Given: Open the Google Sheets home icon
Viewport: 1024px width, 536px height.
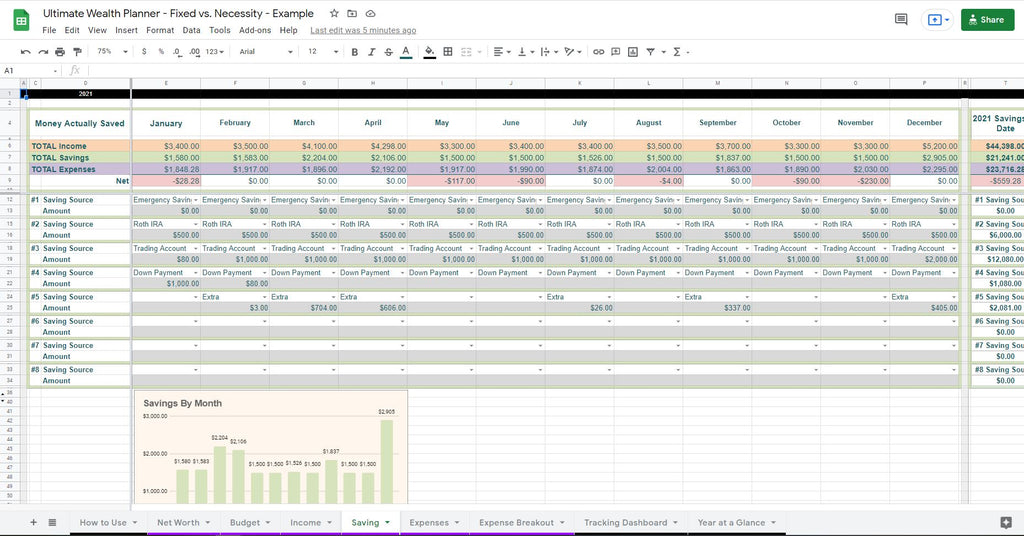Looking at the screenshot, I should click(21, 20).
